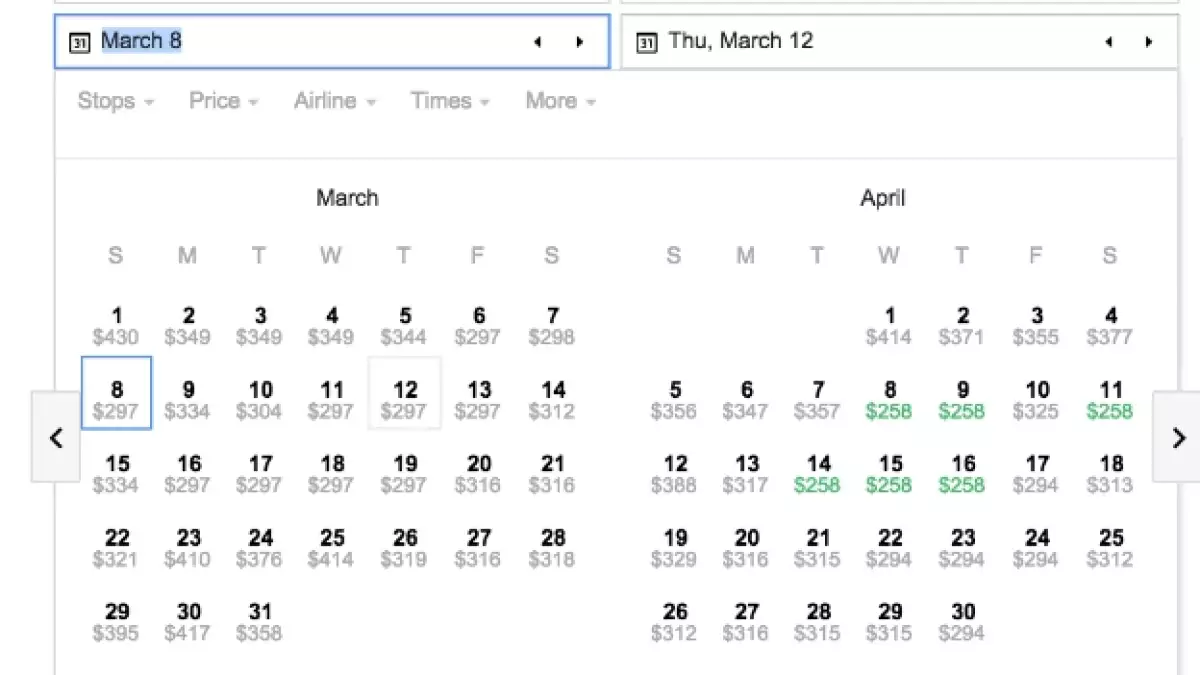The image size is (1200, 675).
Task: Choose April 16 with $258 fare
Action: [962, 474]
